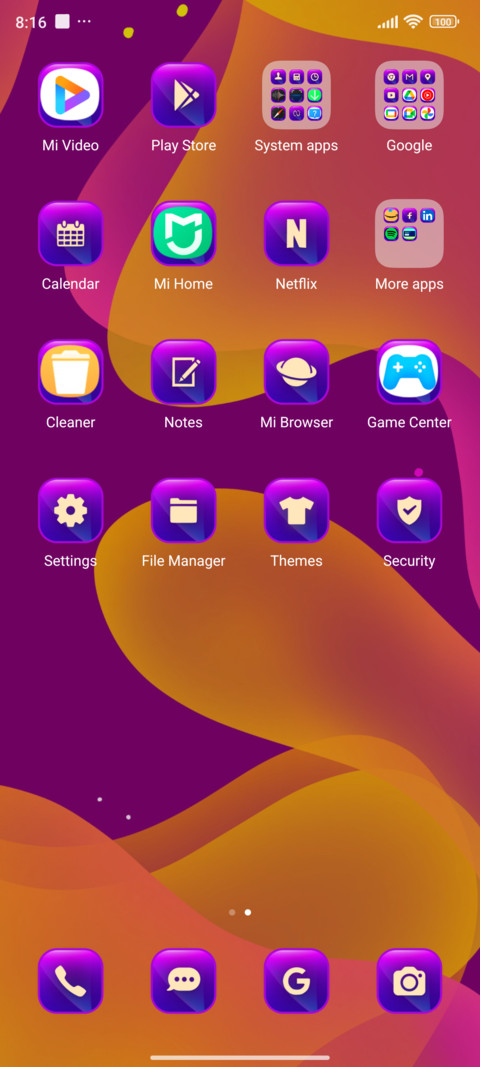
Task: Open the System apps folder
Action: click(x=296, y=95)
